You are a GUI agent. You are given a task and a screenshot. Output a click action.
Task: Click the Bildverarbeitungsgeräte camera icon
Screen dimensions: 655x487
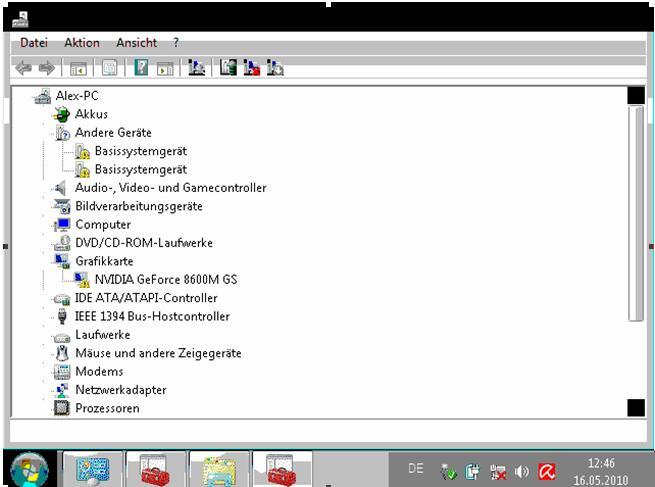(62, 206)
